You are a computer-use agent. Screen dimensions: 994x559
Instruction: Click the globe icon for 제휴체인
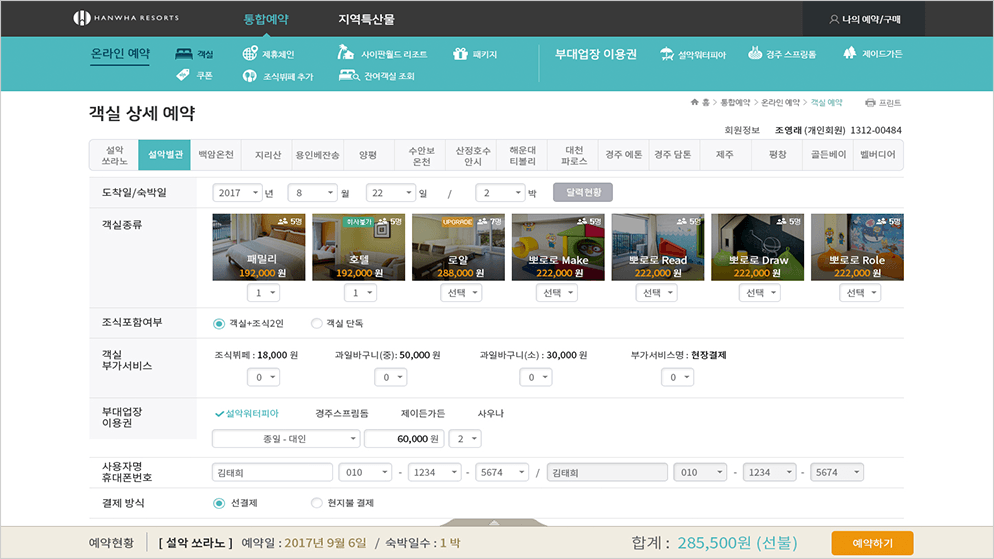(x=250, y=54)
